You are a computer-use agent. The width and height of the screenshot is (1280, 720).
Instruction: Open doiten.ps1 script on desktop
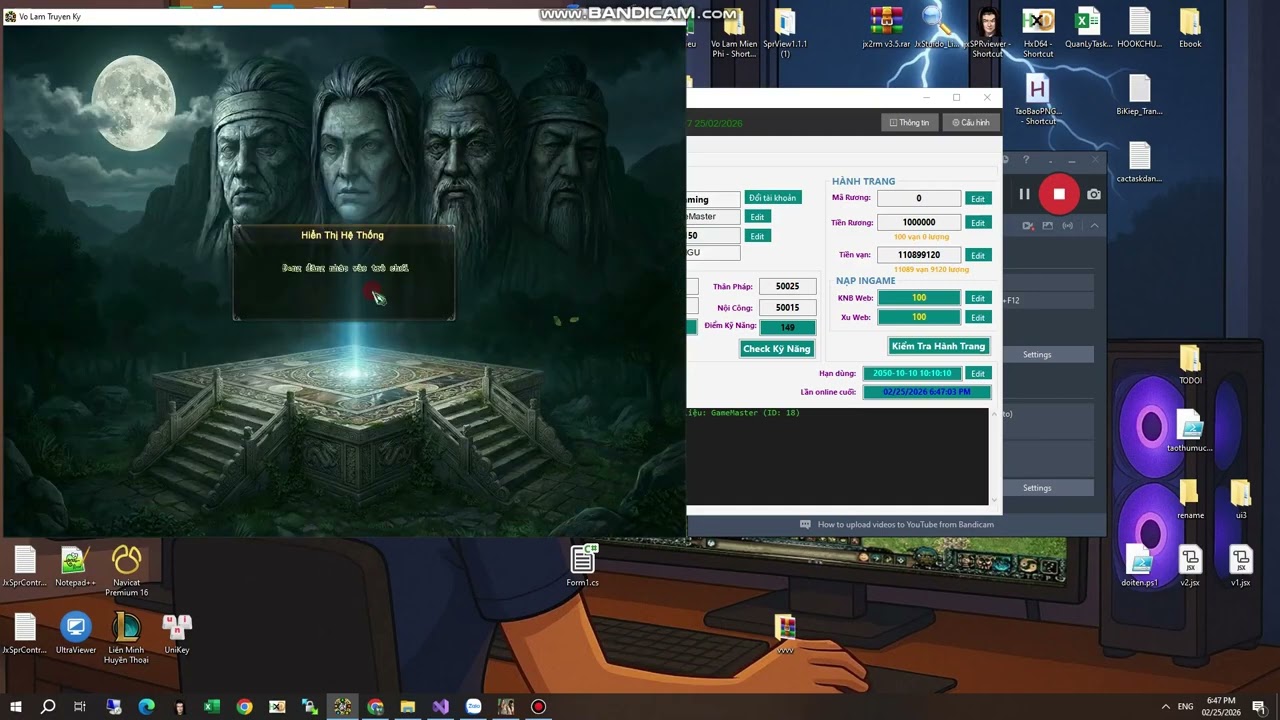tap(1139, 567)
